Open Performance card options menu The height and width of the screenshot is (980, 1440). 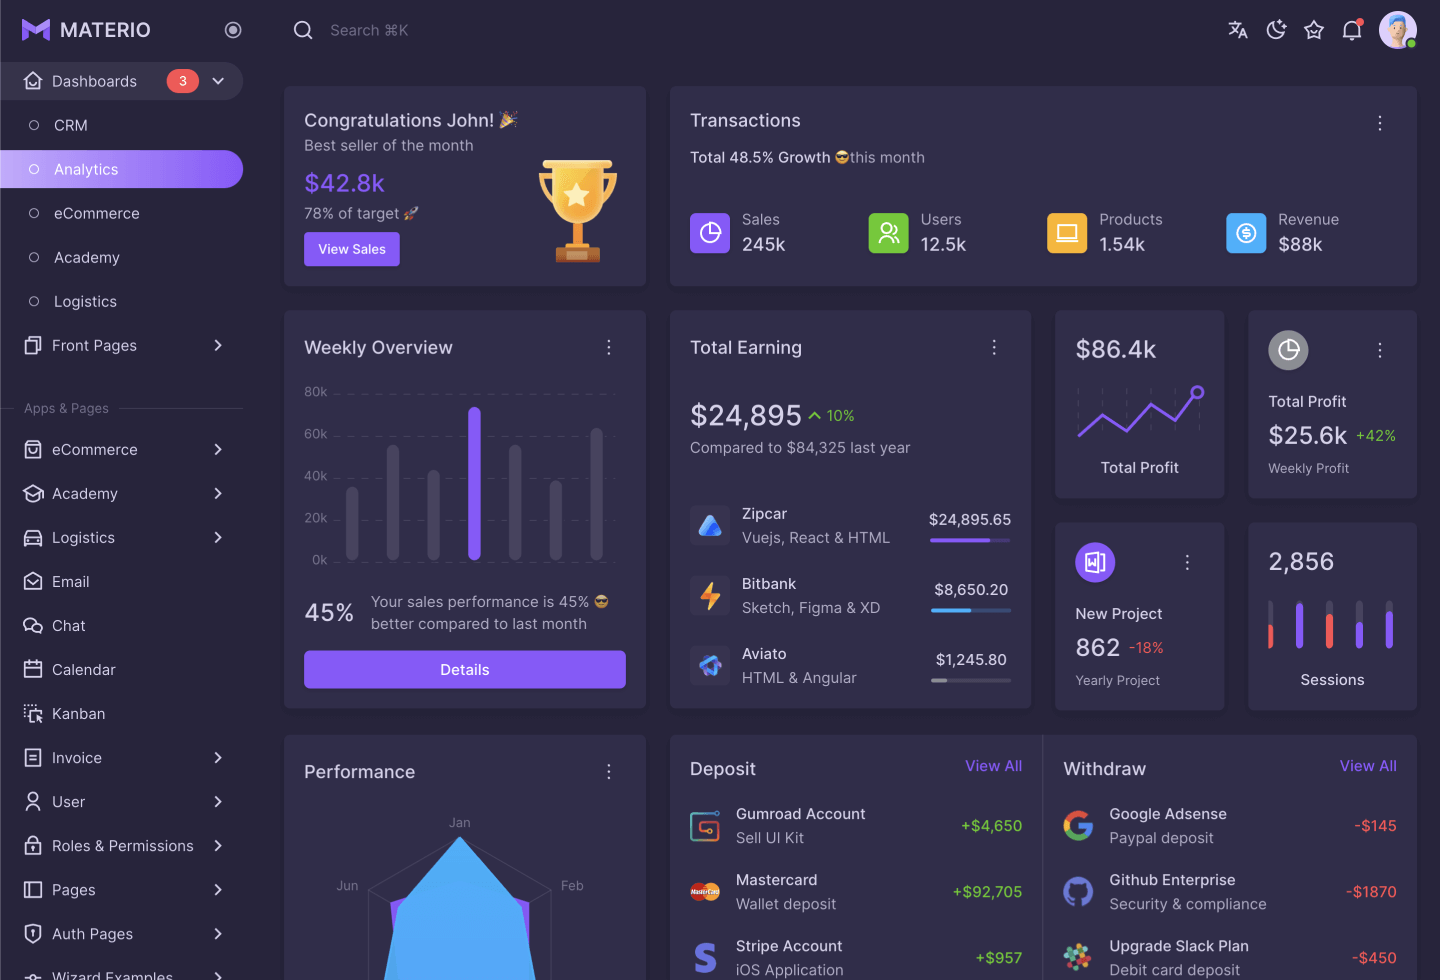[609, 772]
